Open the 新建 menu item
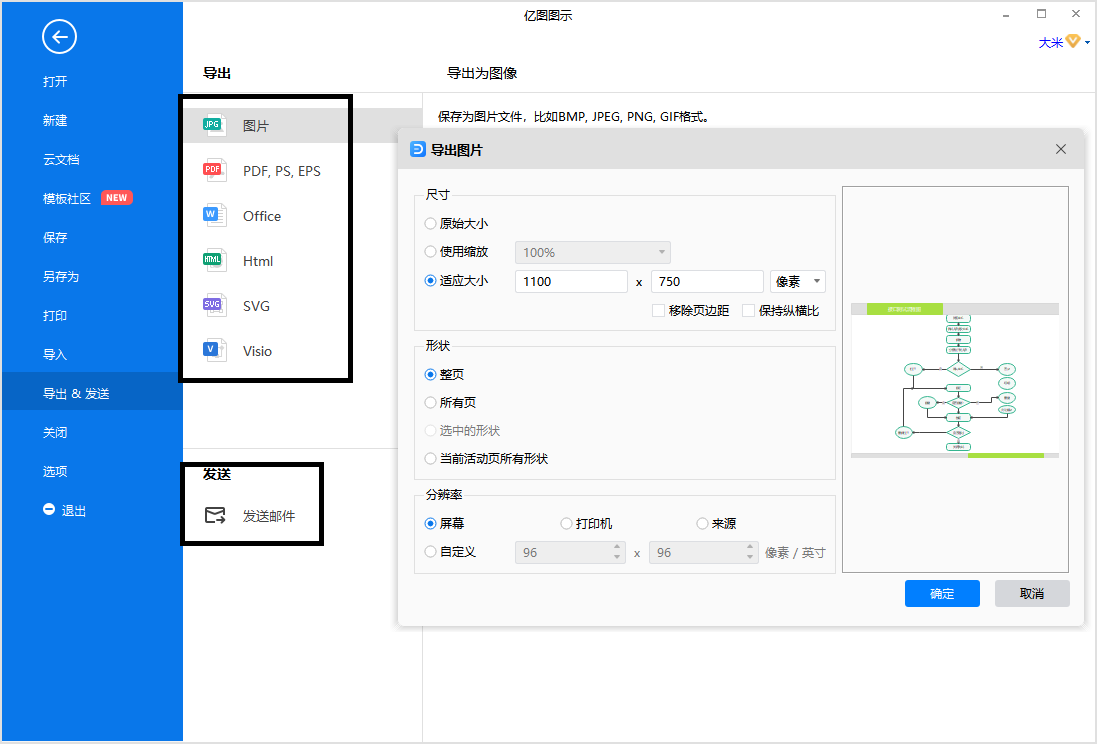The width and height of the screenshot is (1097, 744). (x=55, y=120)
